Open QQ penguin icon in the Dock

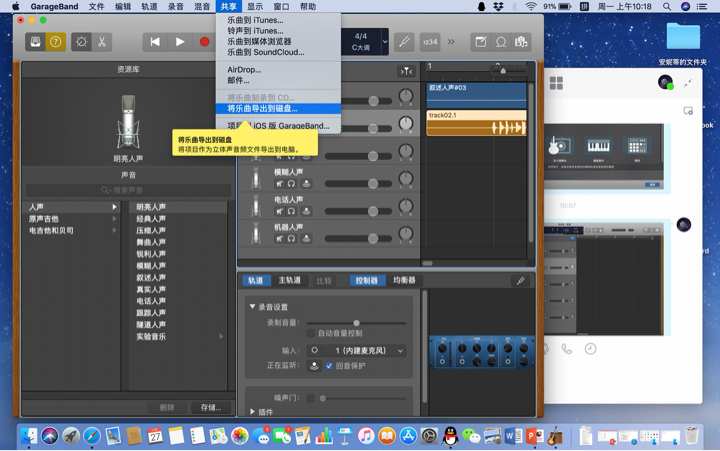point(450,435)
